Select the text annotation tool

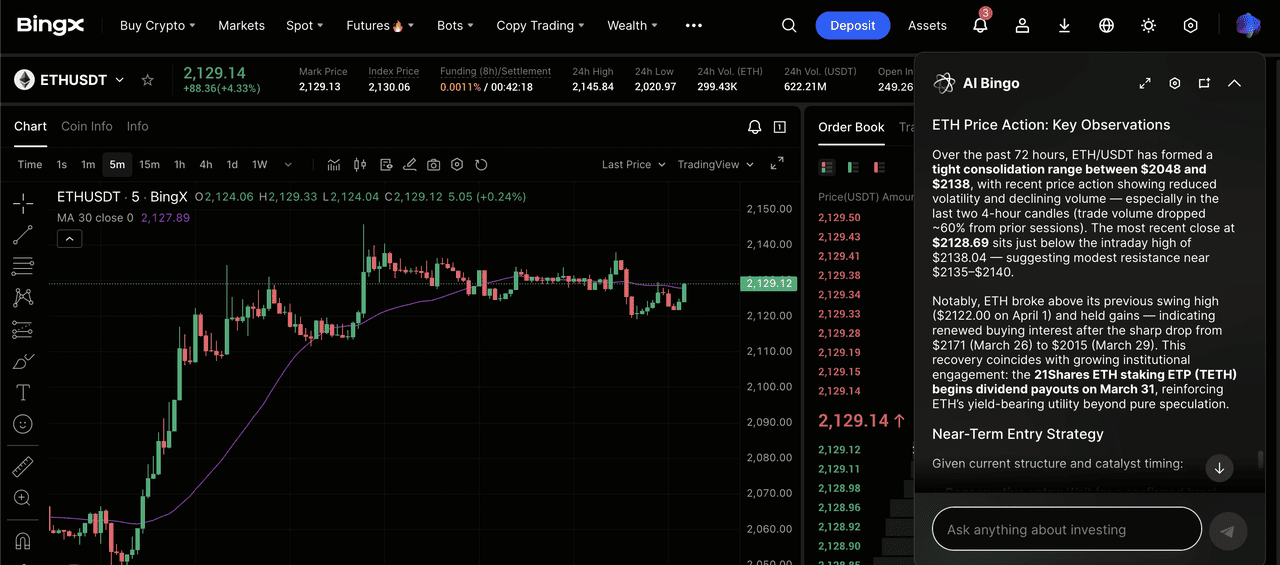22,392
